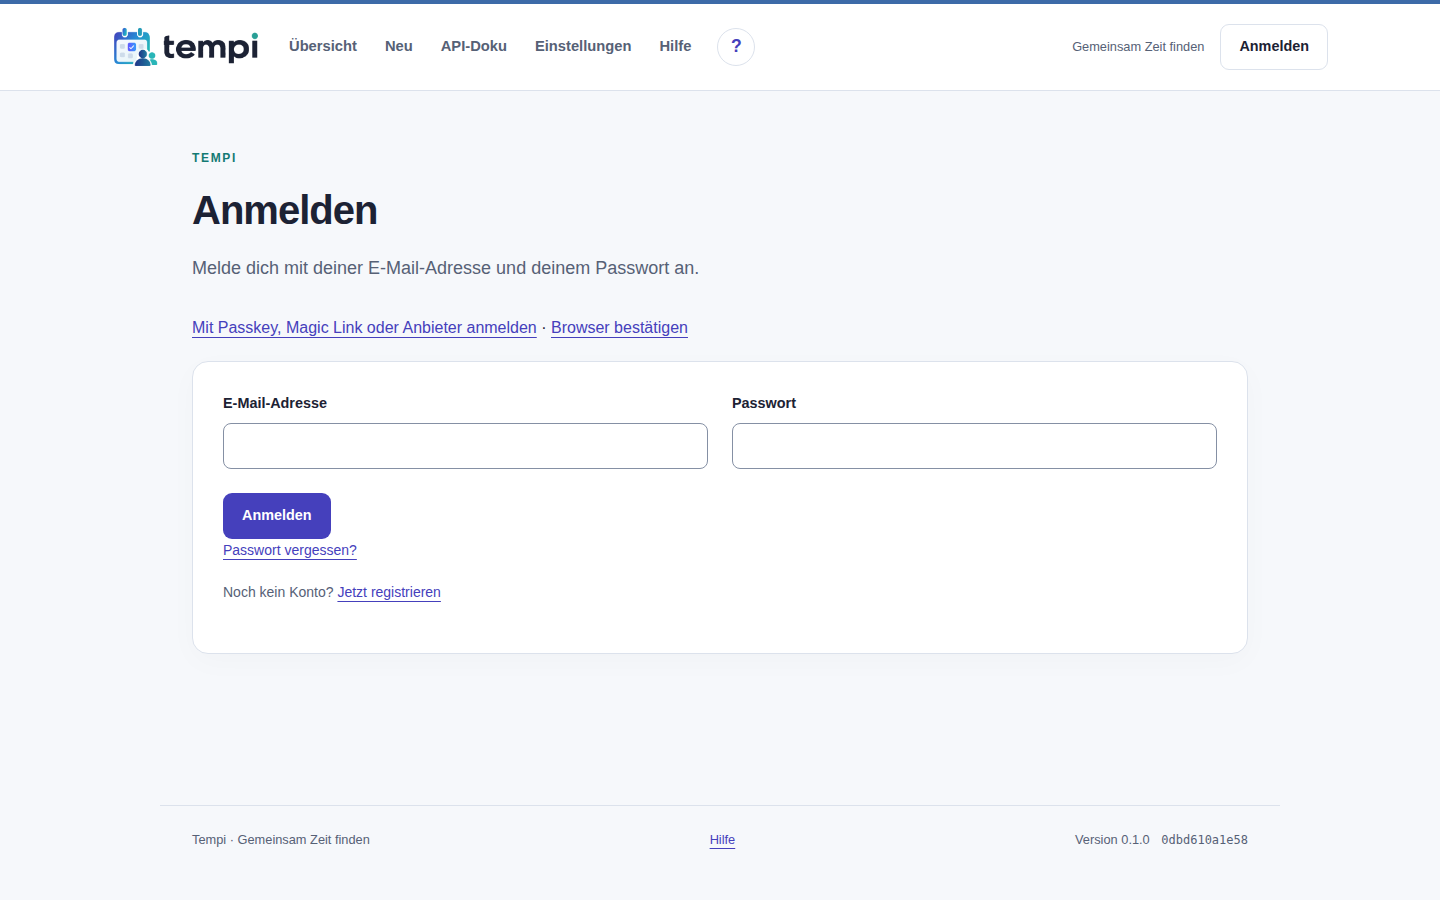Click the tempi wordmark in header
This screenshot has height=900, width=1440.
[210, 47]
